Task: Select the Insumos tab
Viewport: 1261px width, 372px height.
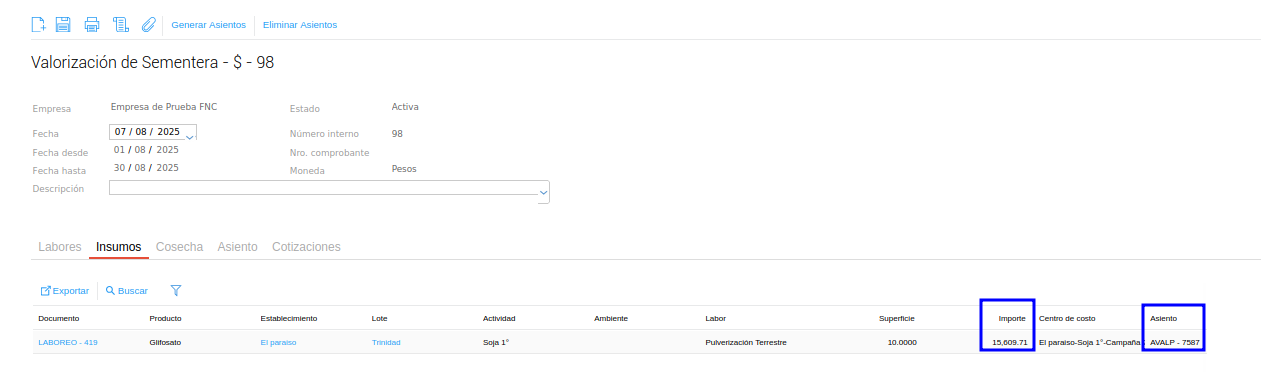Action: point(119,247)
